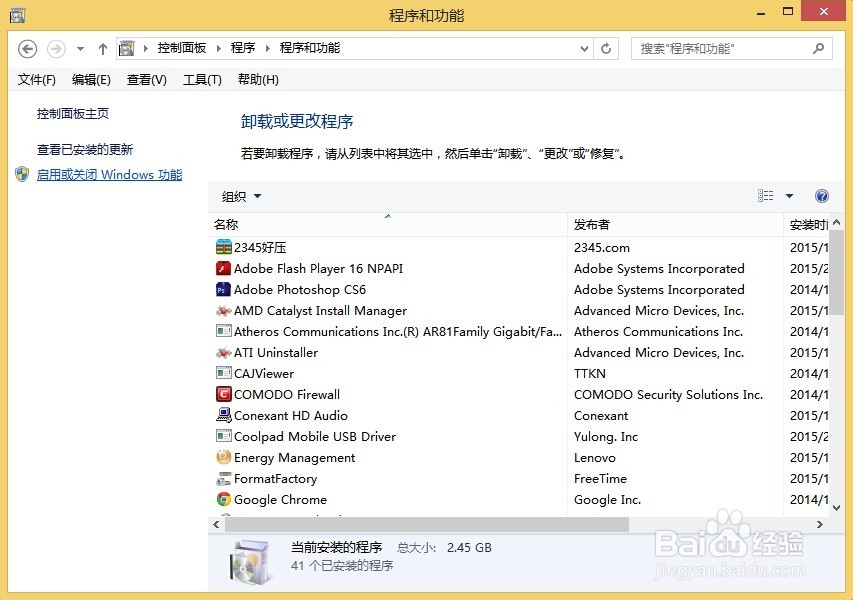The height and width of the screenshot is (600, 853).
Task: Click the change view icon
Action: tap(765, 196)
